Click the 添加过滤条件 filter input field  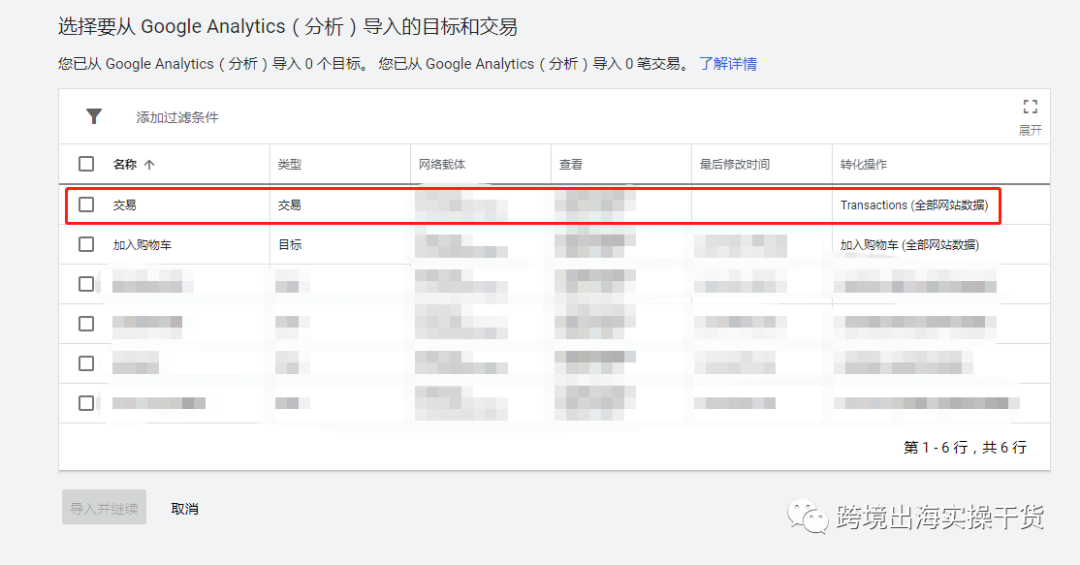click(177, 117)
